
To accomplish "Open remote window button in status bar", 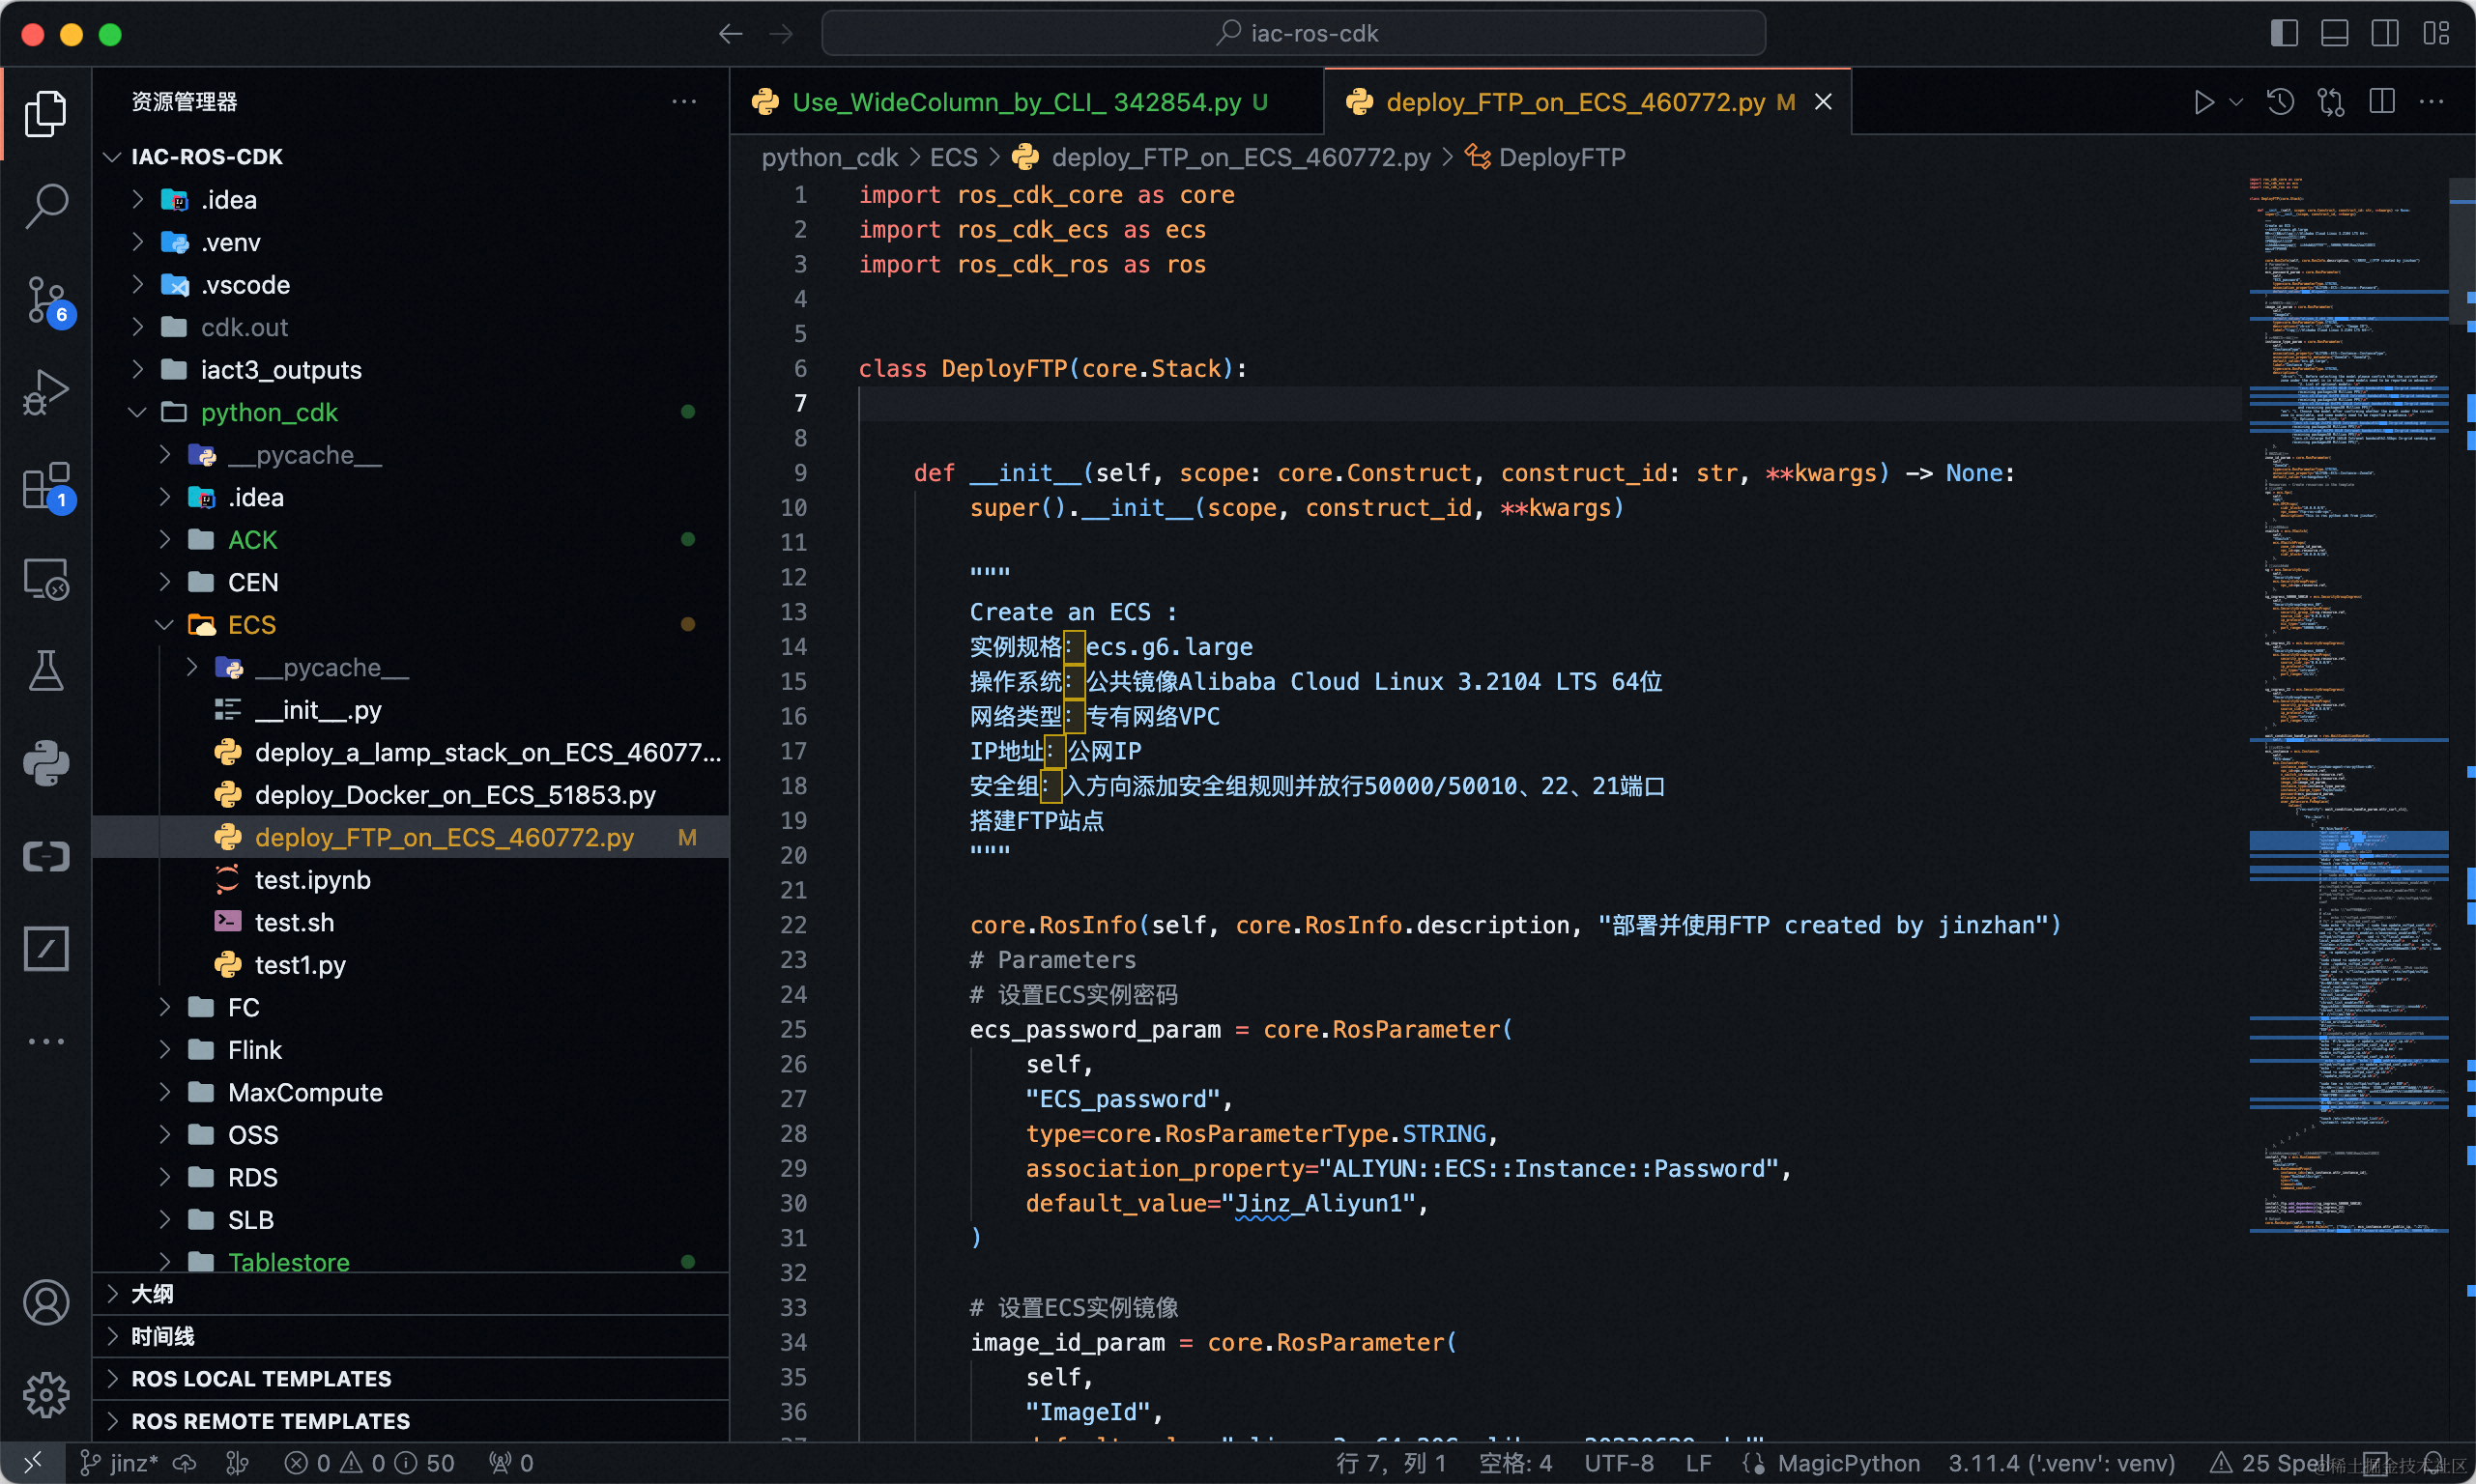I will [x=33, y=1463].
